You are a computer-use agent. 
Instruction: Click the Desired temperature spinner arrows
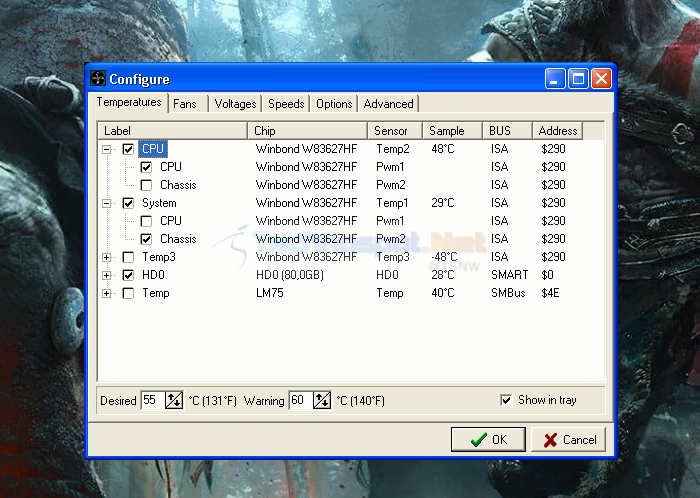click(x=174, y=400)
